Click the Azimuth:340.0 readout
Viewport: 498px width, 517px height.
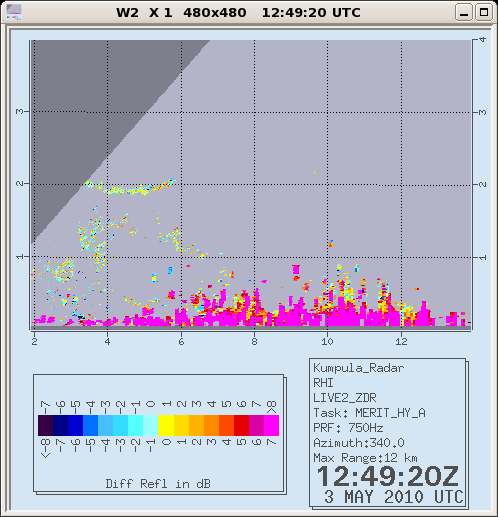[x=359, y=443]
